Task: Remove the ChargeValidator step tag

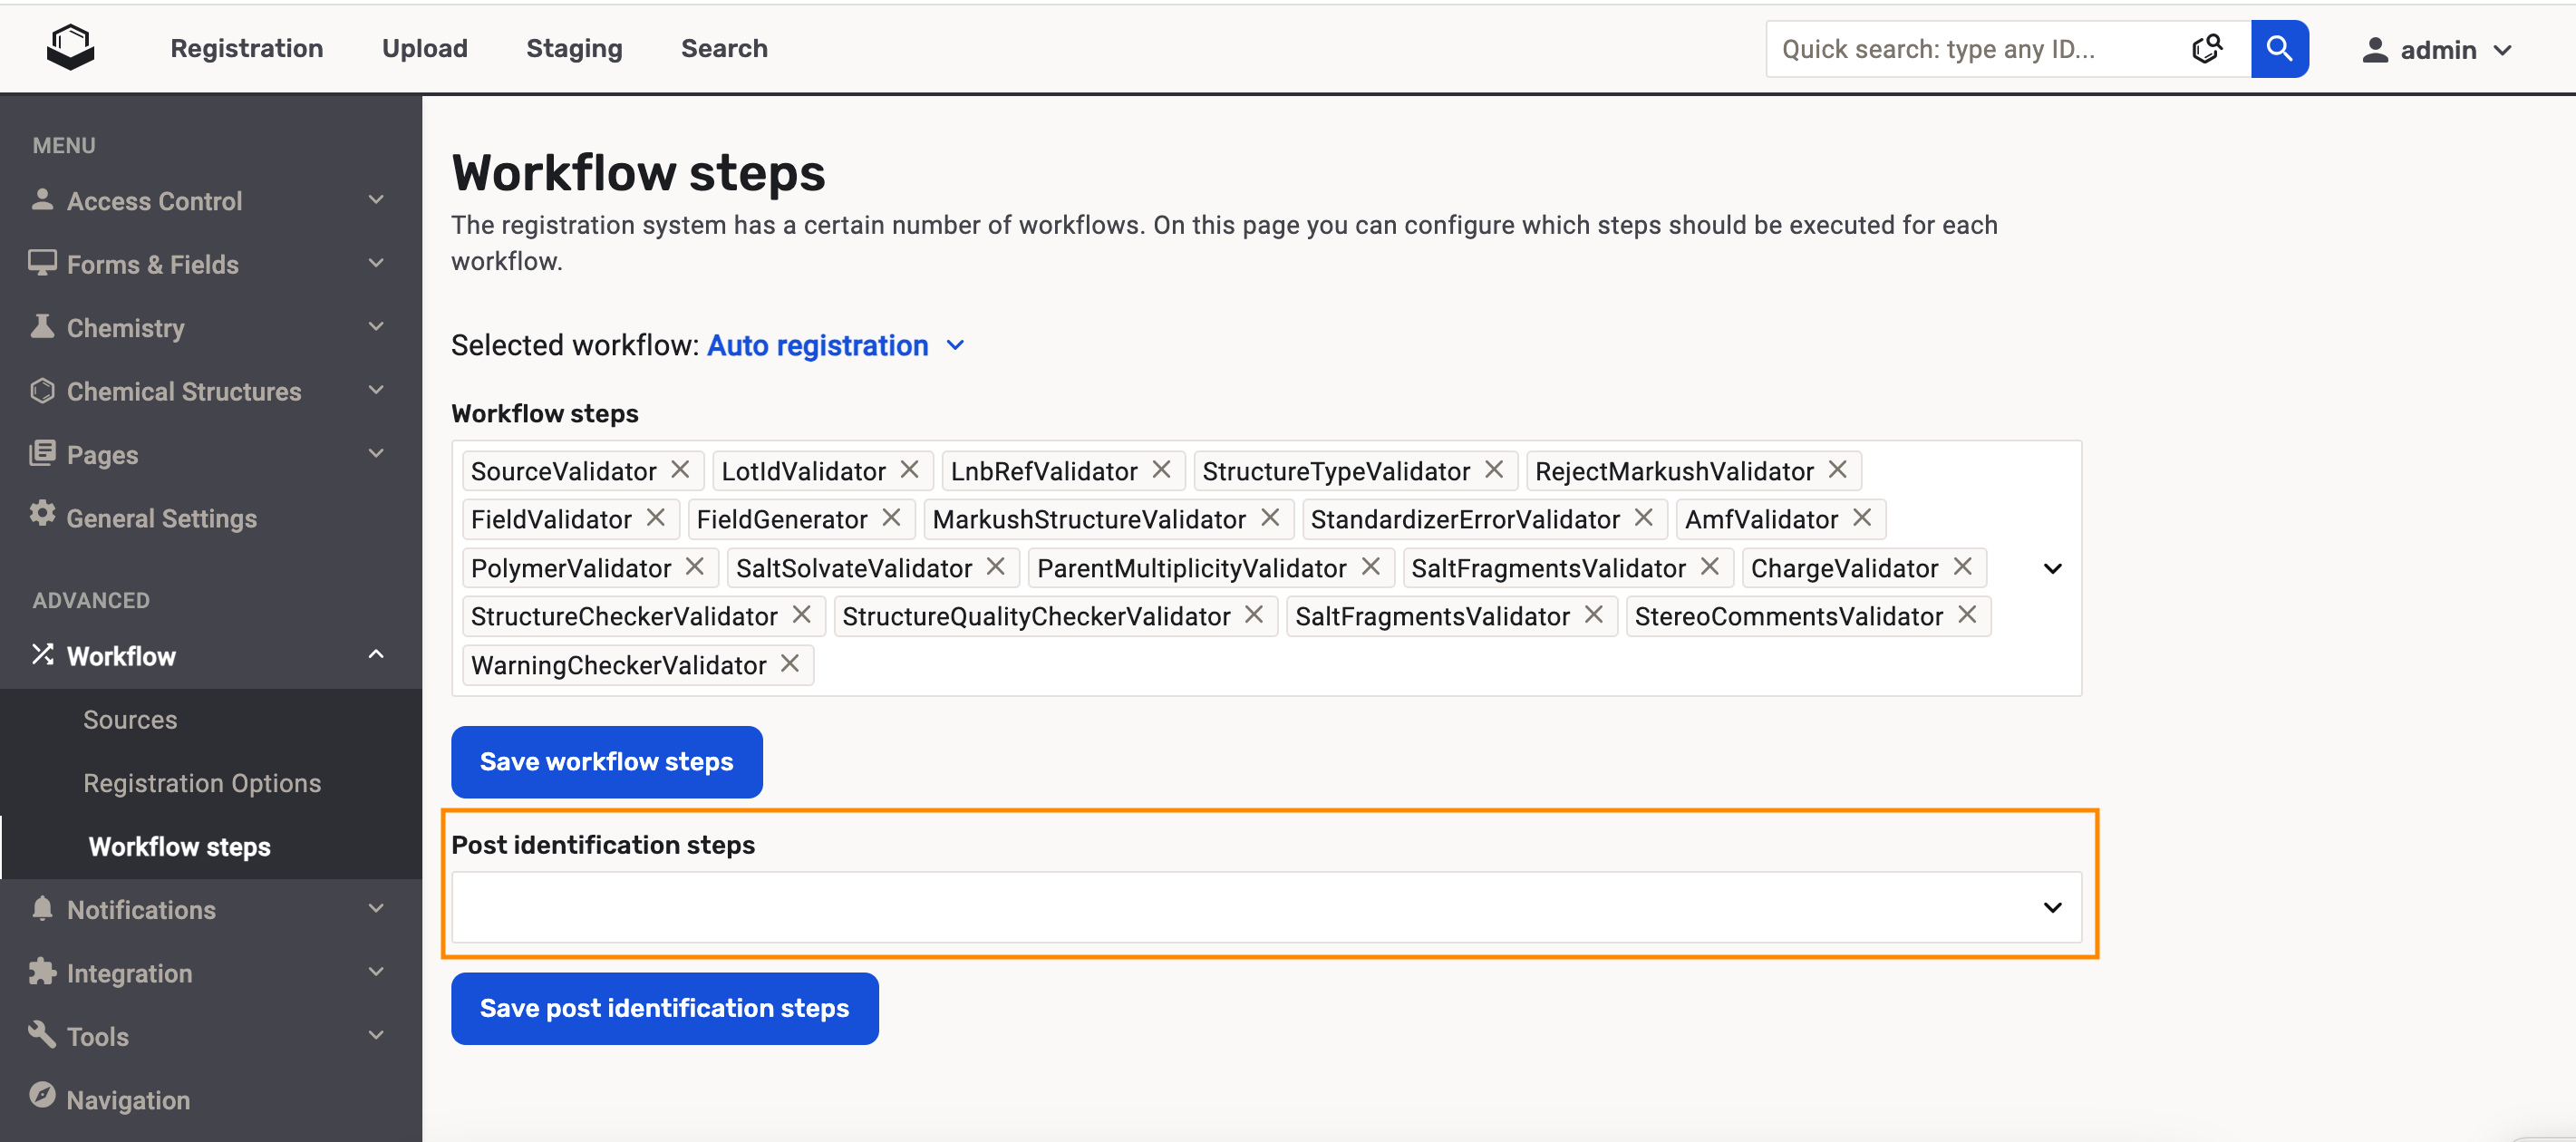Action: click(x=1962, y=566)
